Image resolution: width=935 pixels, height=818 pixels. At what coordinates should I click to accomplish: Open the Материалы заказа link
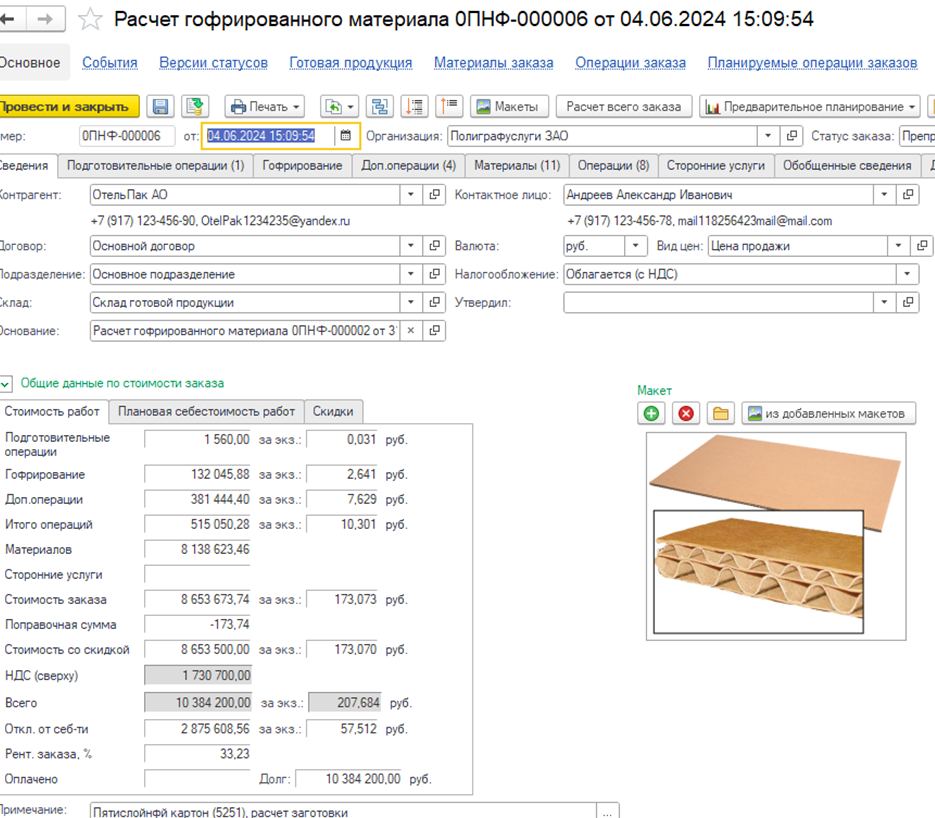pos(493,62)
